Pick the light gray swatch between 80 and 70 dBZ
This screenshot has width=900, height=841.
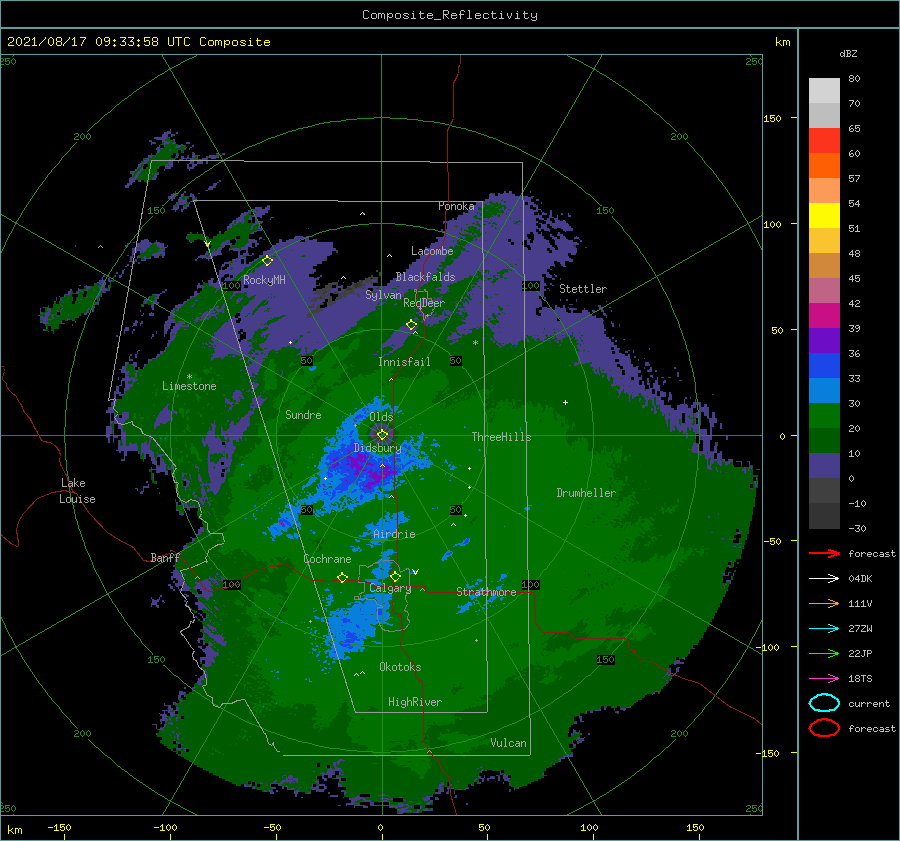coord(824,91)
